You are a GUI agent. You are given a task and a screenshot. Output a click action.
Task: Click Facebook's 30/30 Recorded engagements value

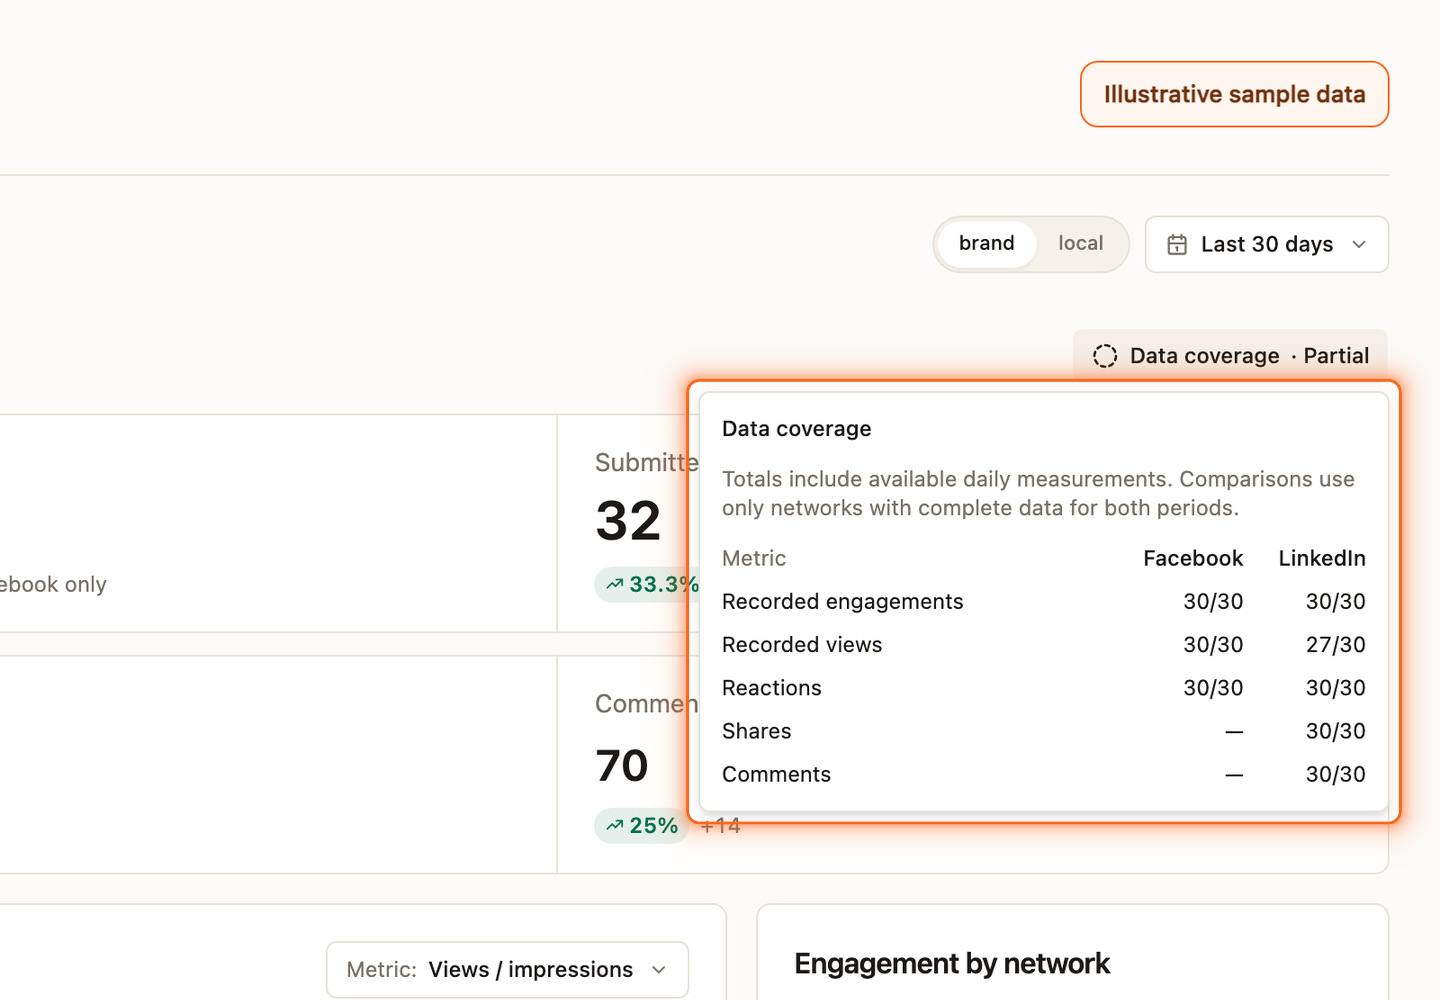click(x=1213, y=601)
